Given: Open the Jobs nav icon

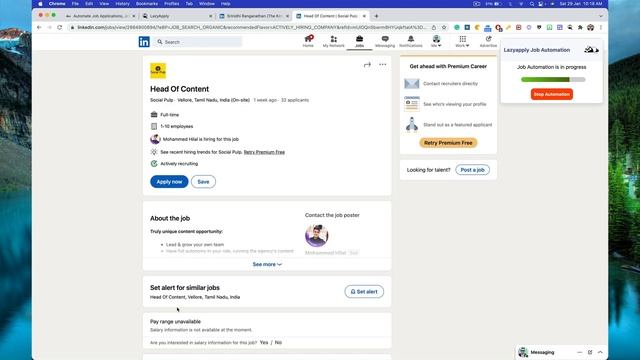Looking at the screenshot, I should [x=359, y=41].
